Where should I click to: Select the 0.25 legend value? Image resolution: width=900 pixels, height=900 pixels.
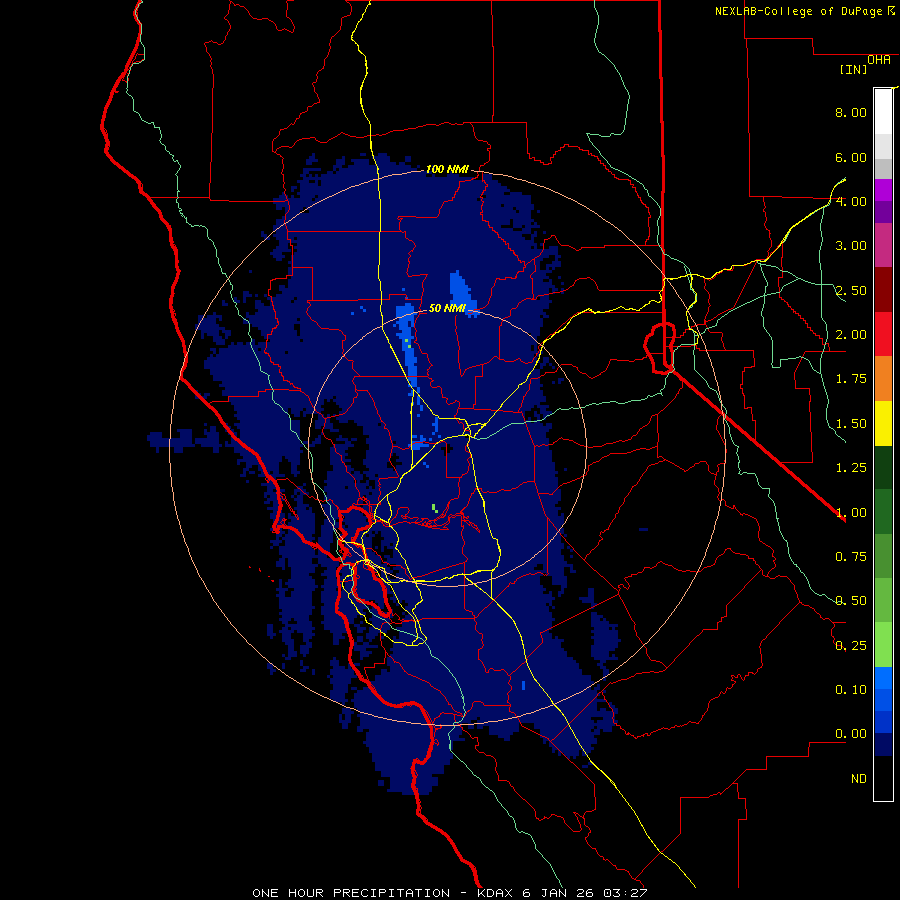851,646
